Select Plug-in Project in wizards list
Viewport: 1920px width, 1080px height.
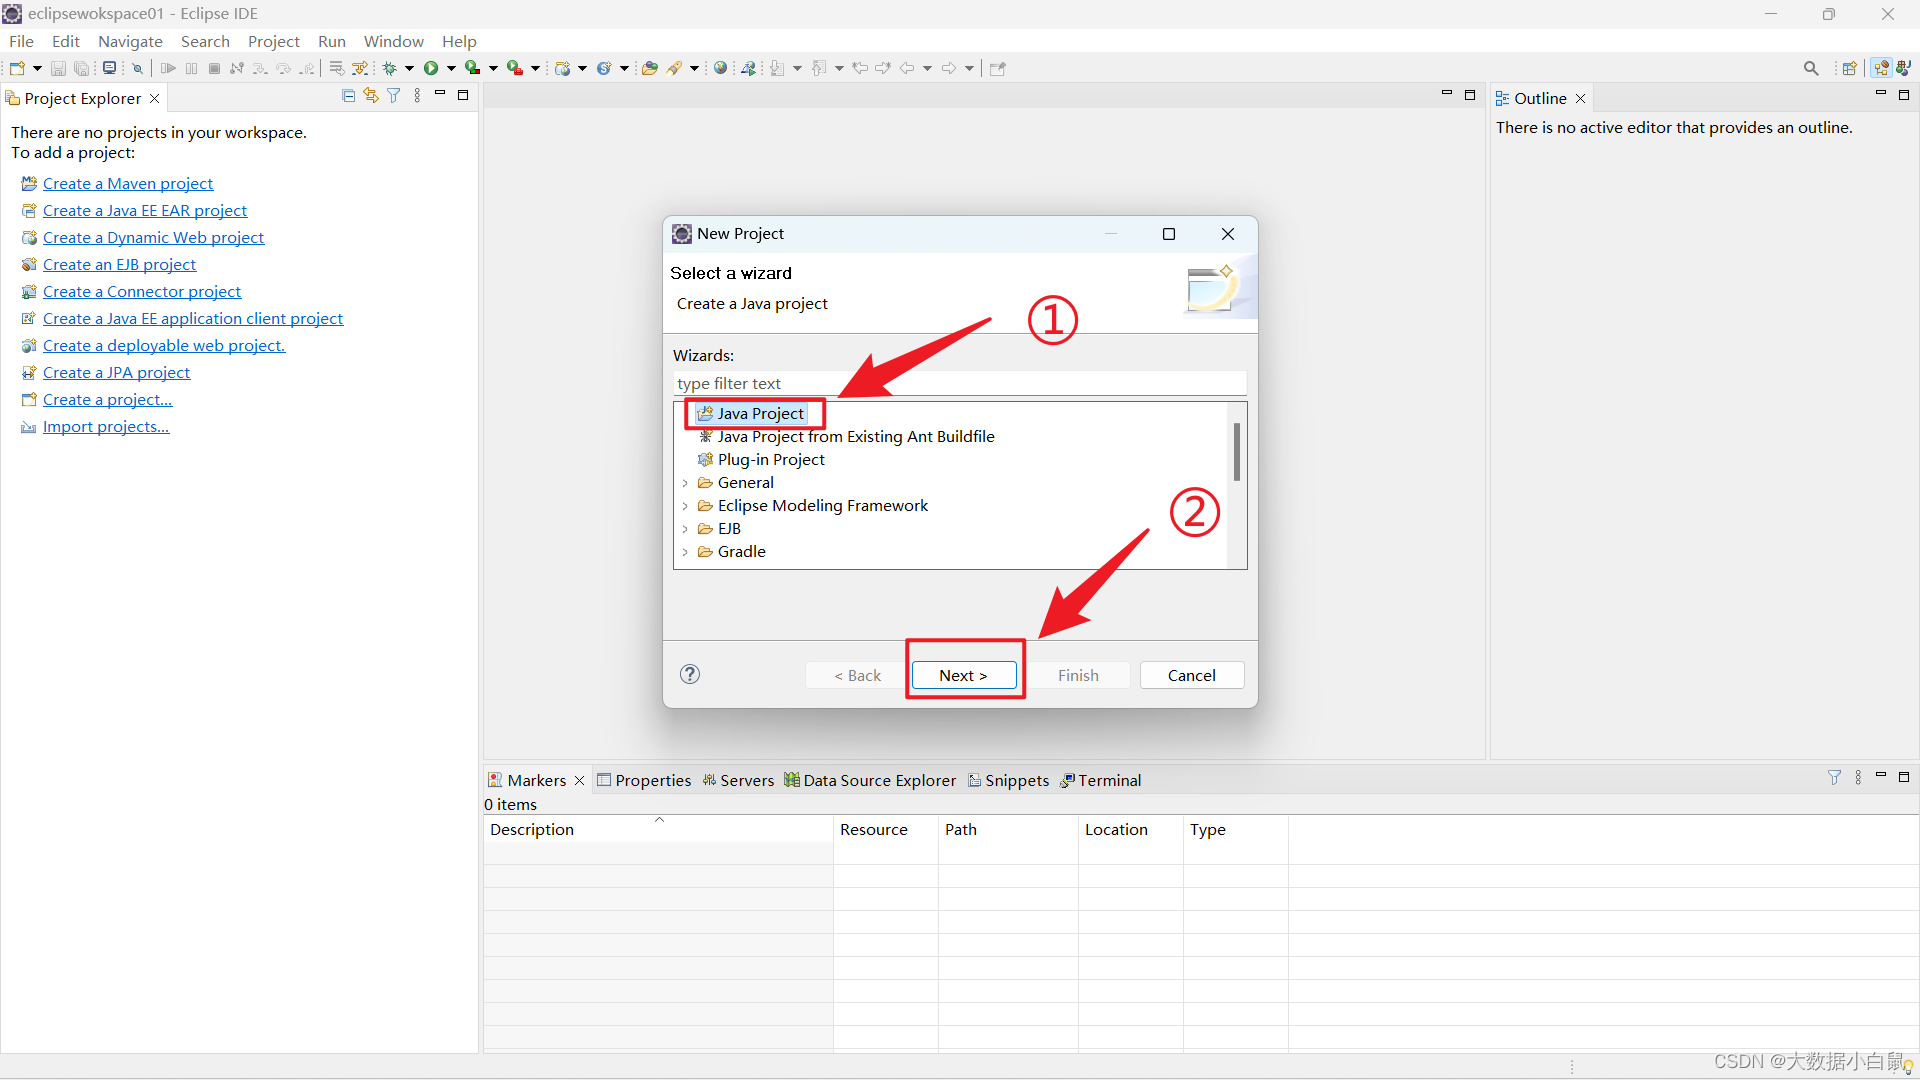(770, 460)
